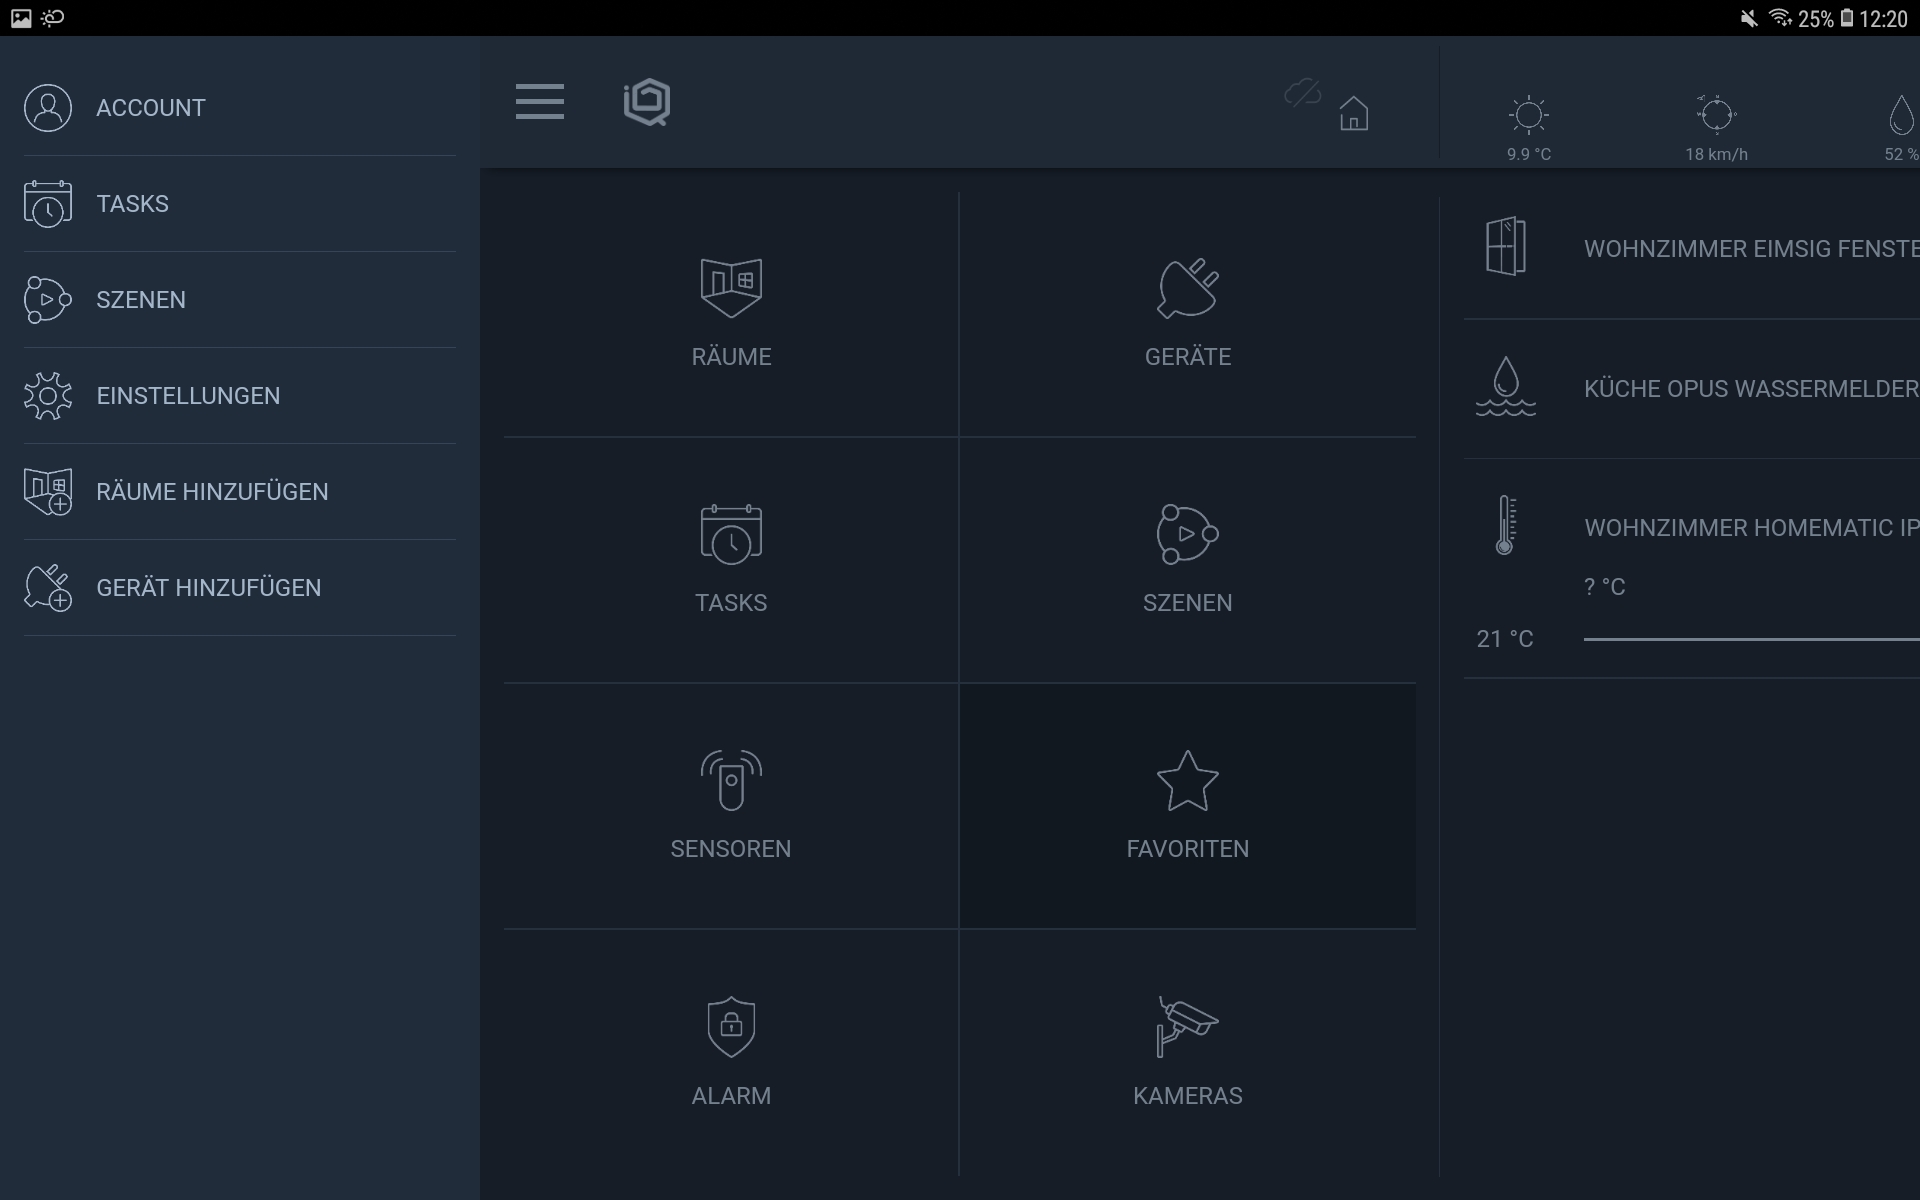Screen dimensions: 1920x1200
Task: Tap the home icon in header
Action: pos(1353,113)
